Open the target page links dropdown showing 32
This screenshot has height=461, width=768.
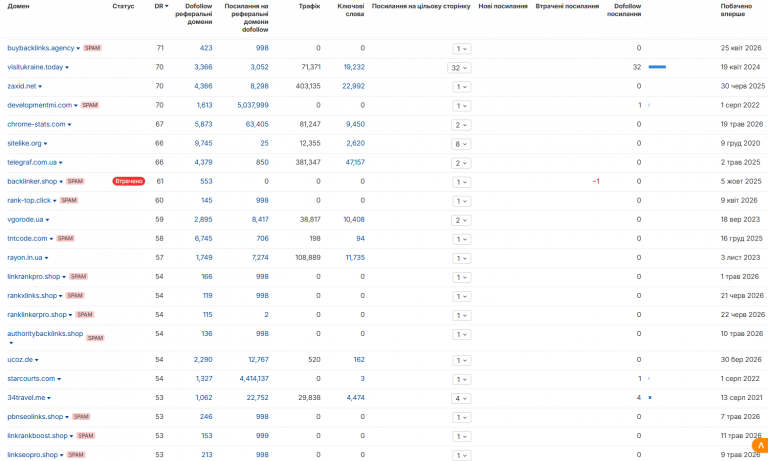pos(459,68)
